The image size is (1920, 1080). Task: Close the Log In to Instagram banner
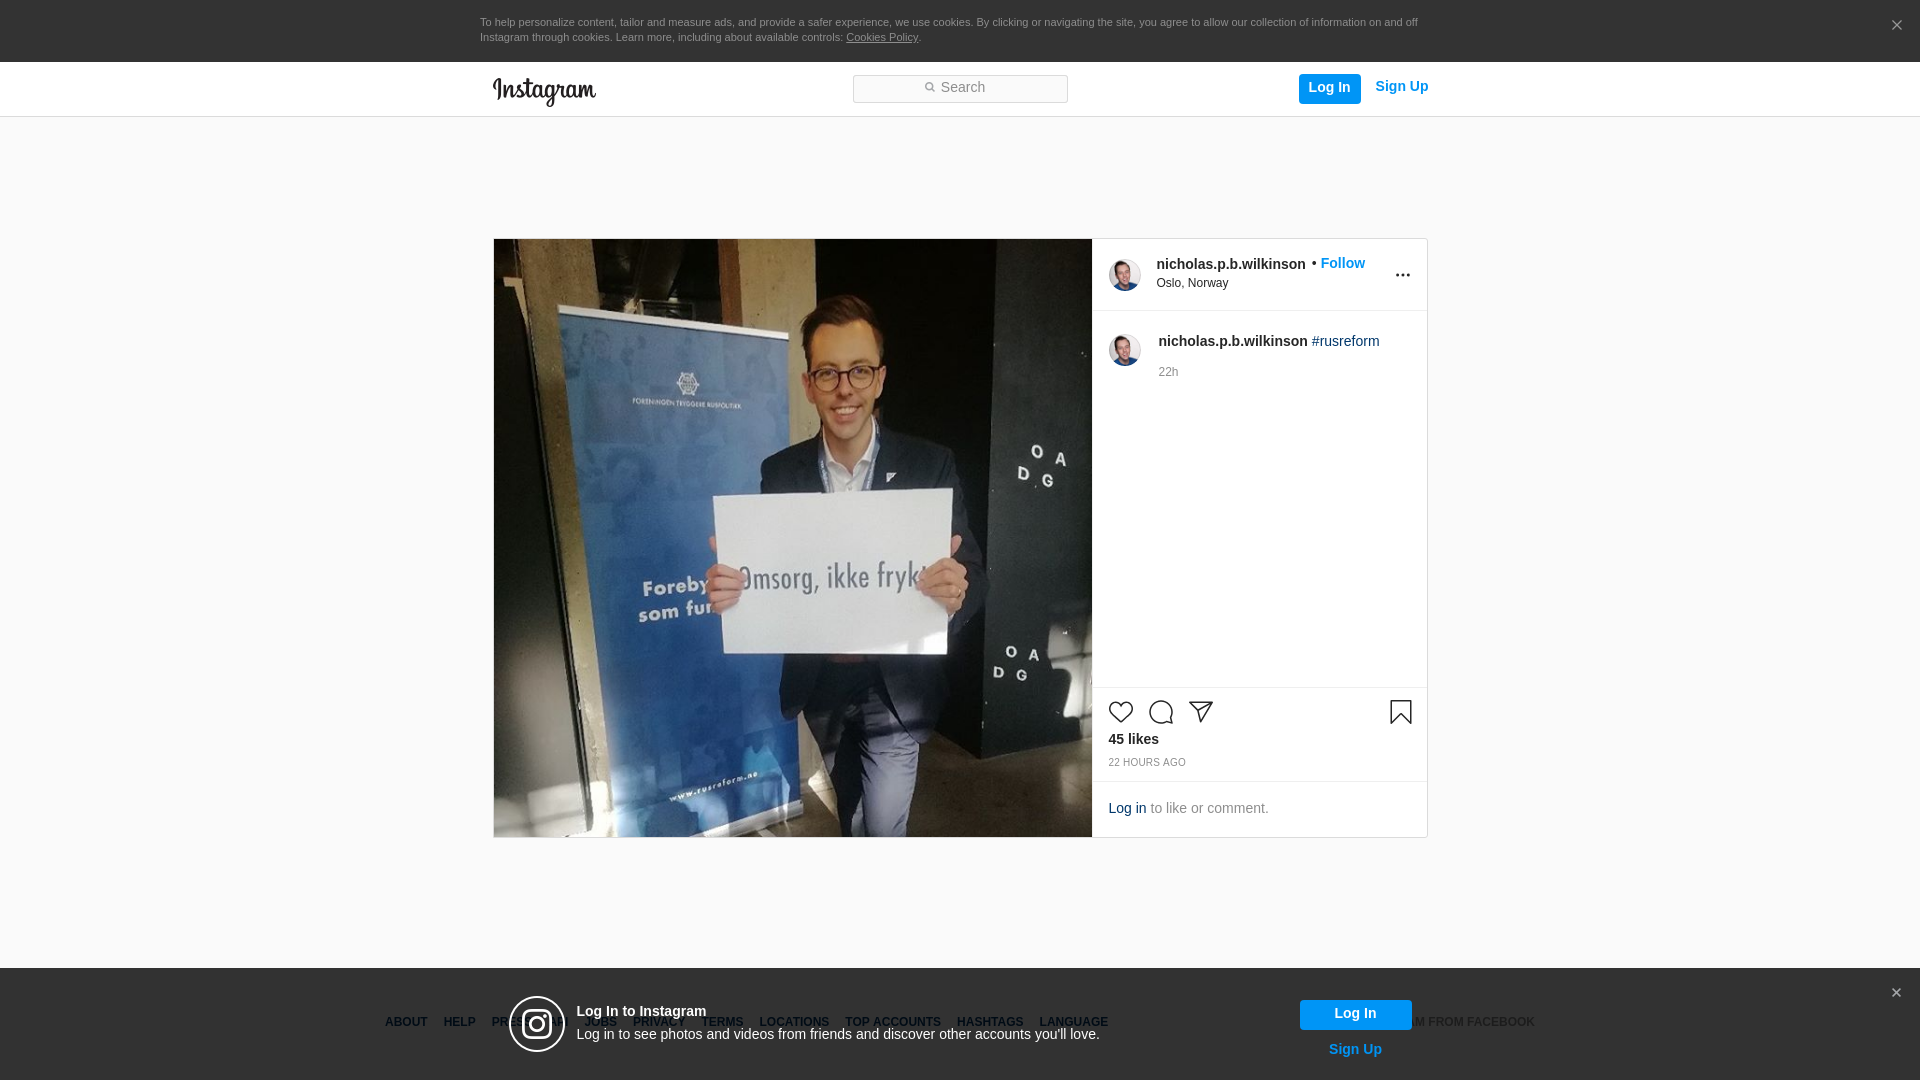coord(1896,993)
